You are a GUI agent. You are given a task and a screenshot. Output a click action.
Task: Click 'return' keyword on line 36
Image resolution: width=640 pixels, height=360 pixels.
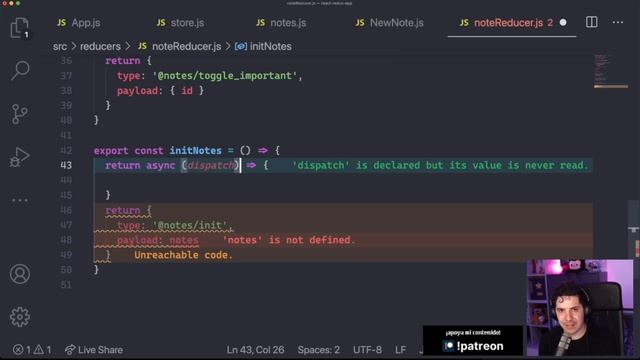point(122,61)
